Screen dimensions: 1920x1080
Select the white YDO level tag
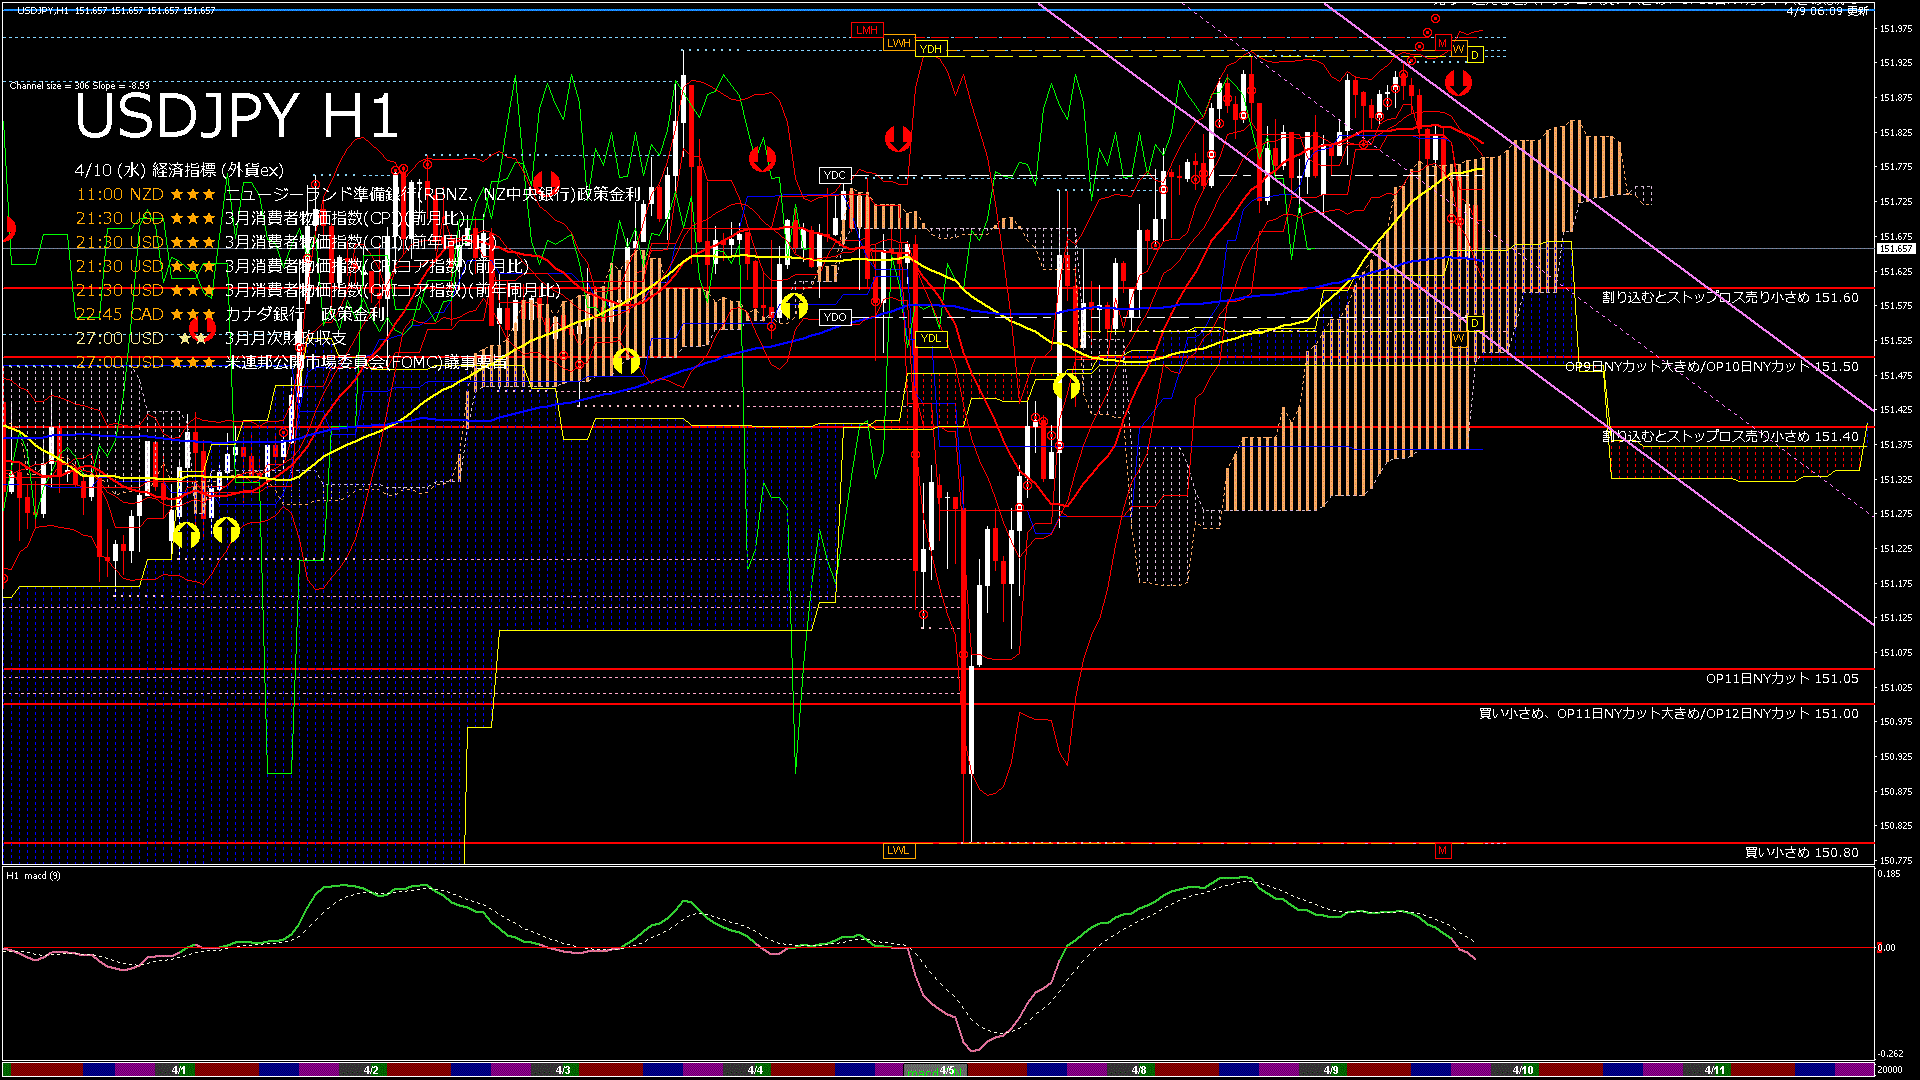[834, 317]
